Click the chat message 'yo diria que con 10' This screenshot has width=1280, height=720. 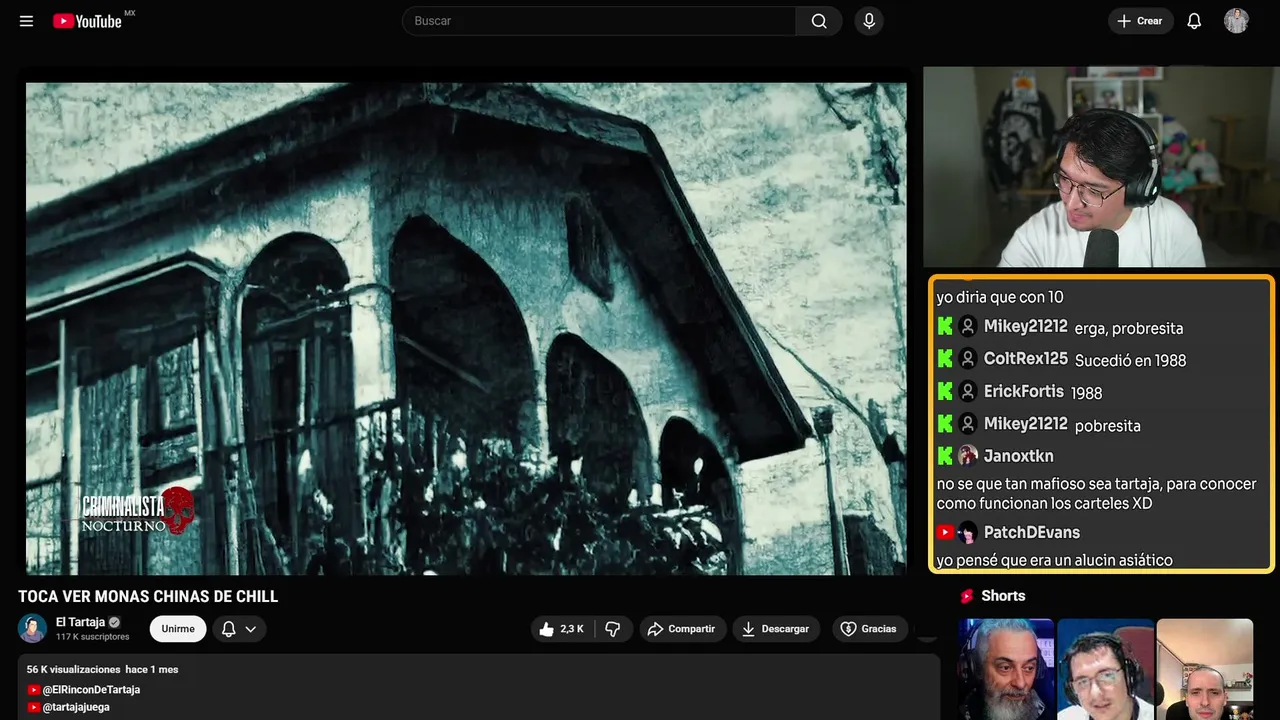1000,297
